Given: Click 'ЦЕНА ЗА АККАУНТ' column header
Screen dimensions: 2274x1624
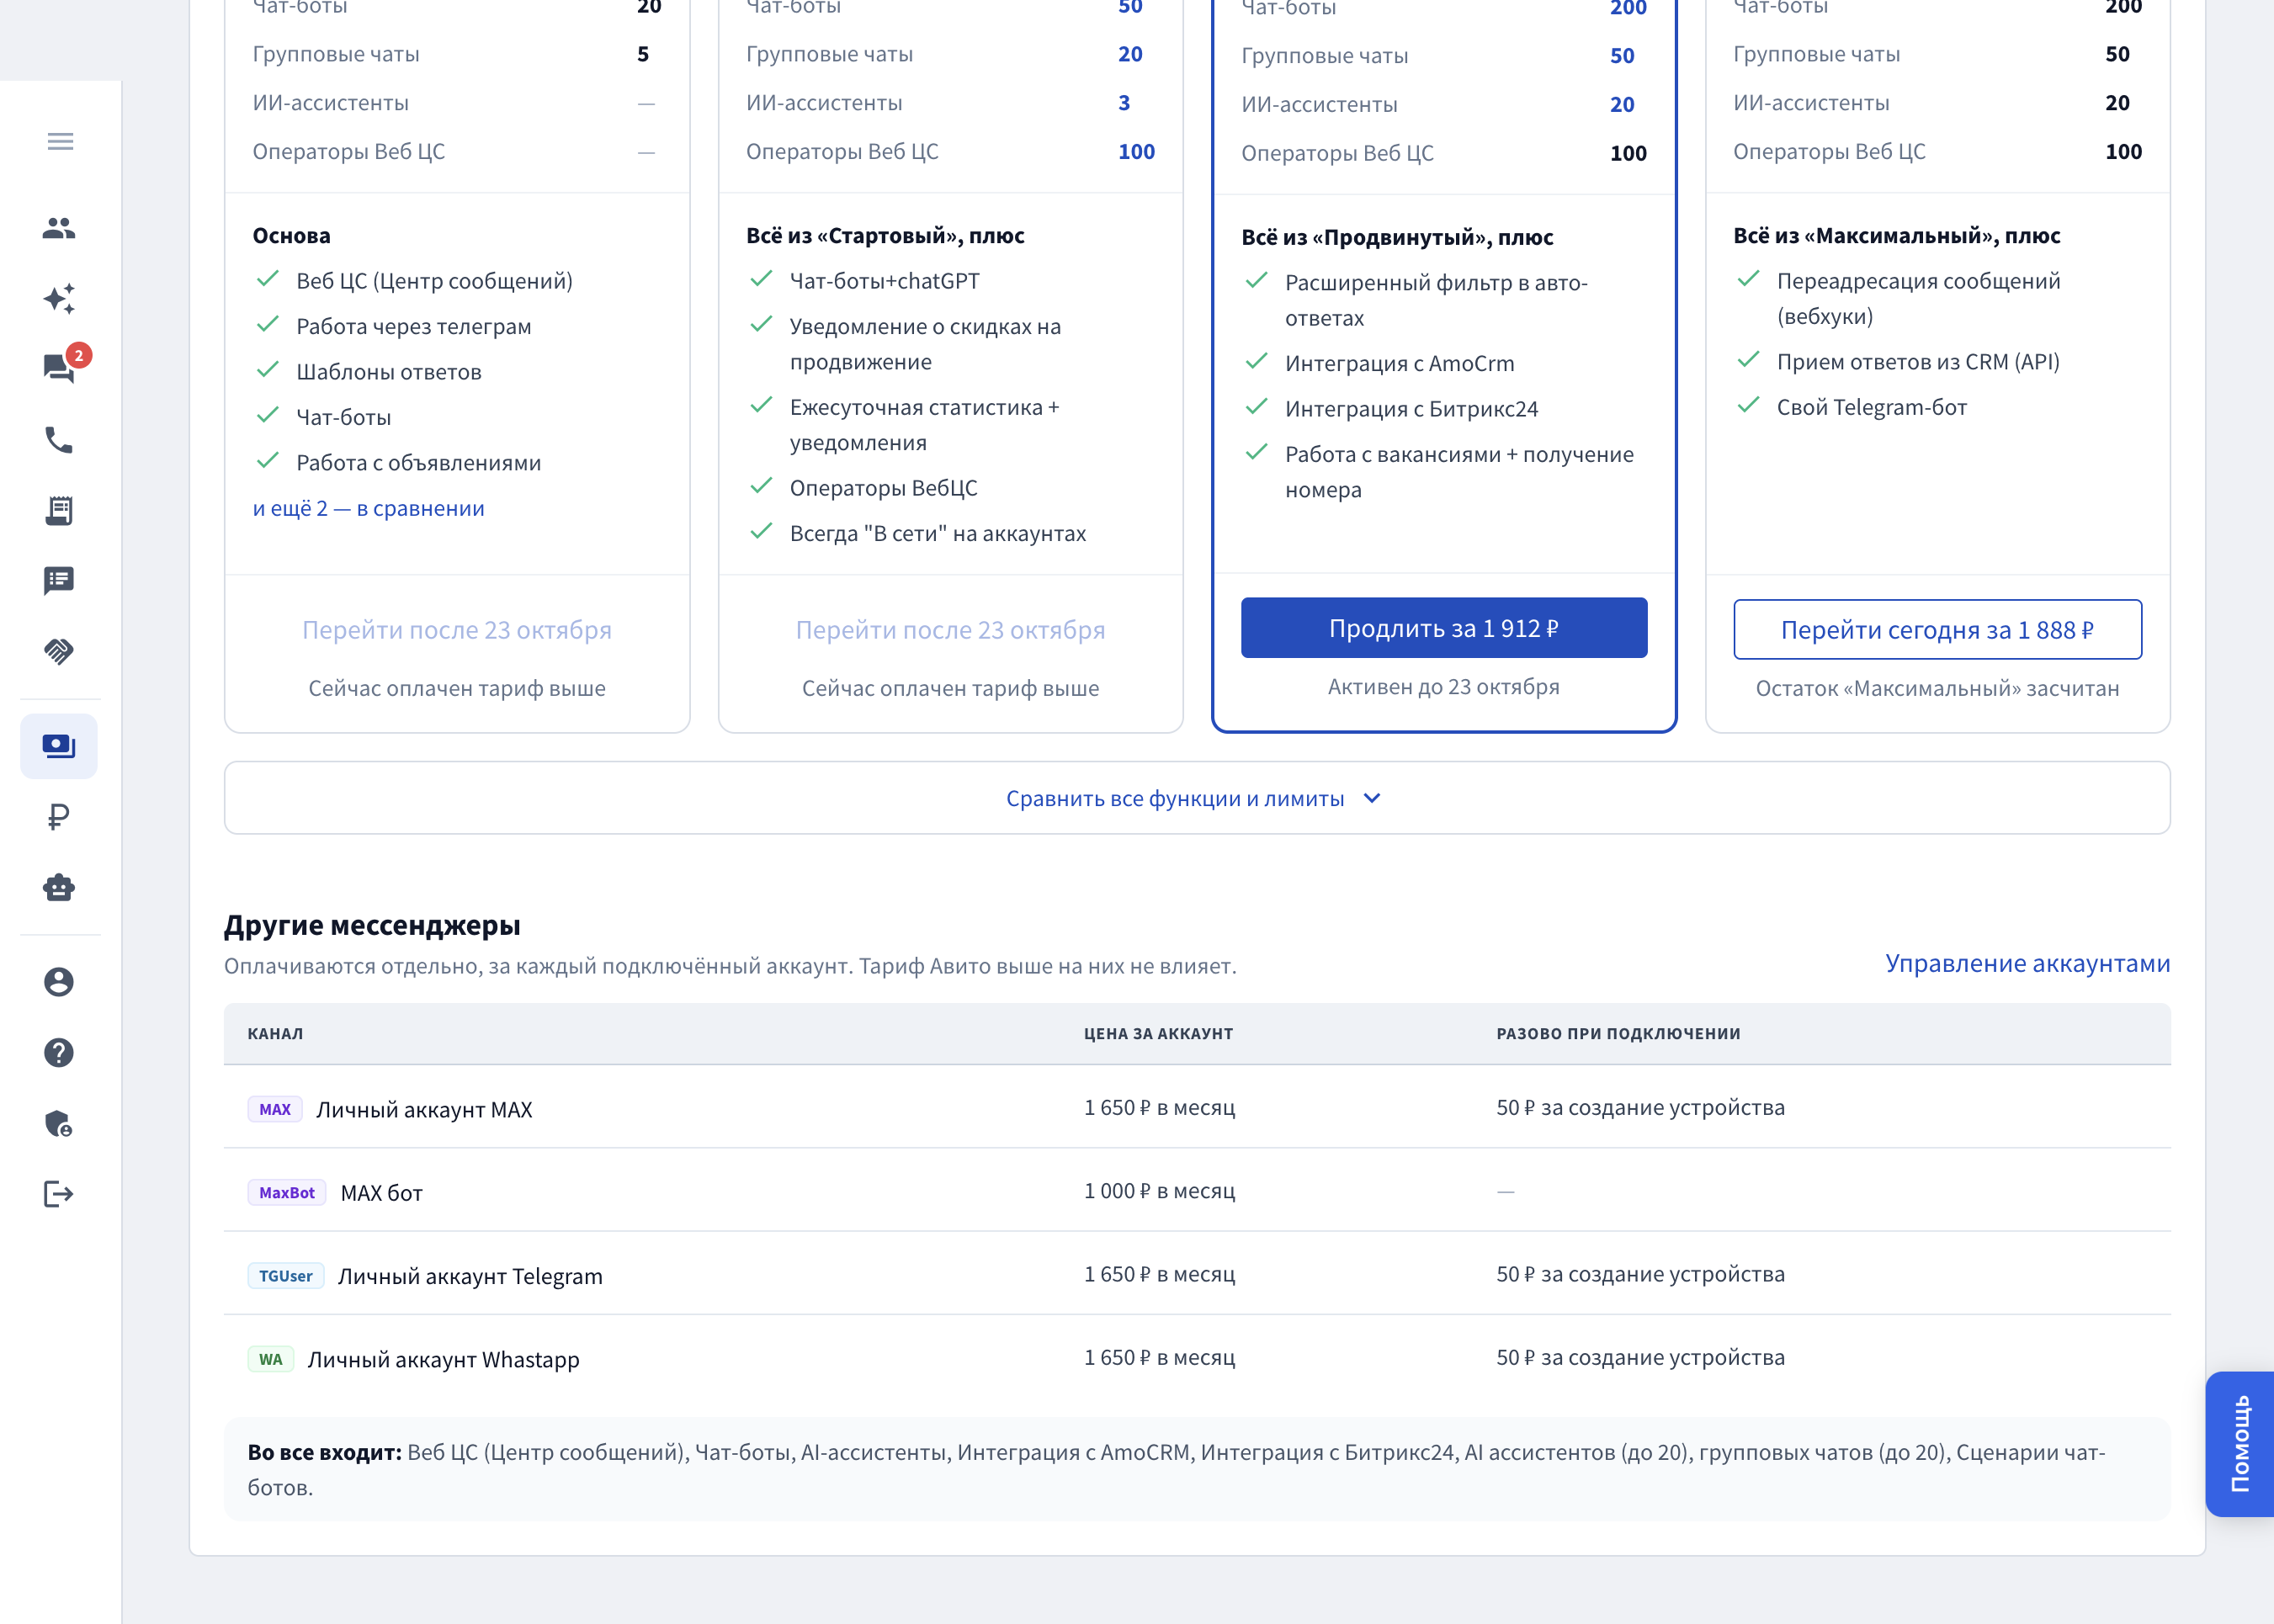Looking at the screenshot, I should click(x=1158, y=1034).
